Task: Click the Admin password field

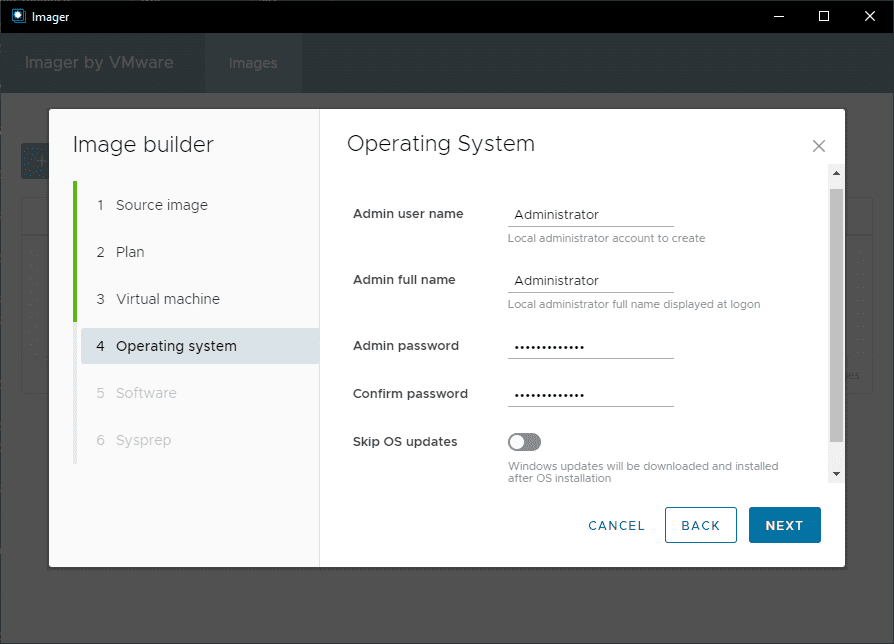Action: tap(590, 346)
